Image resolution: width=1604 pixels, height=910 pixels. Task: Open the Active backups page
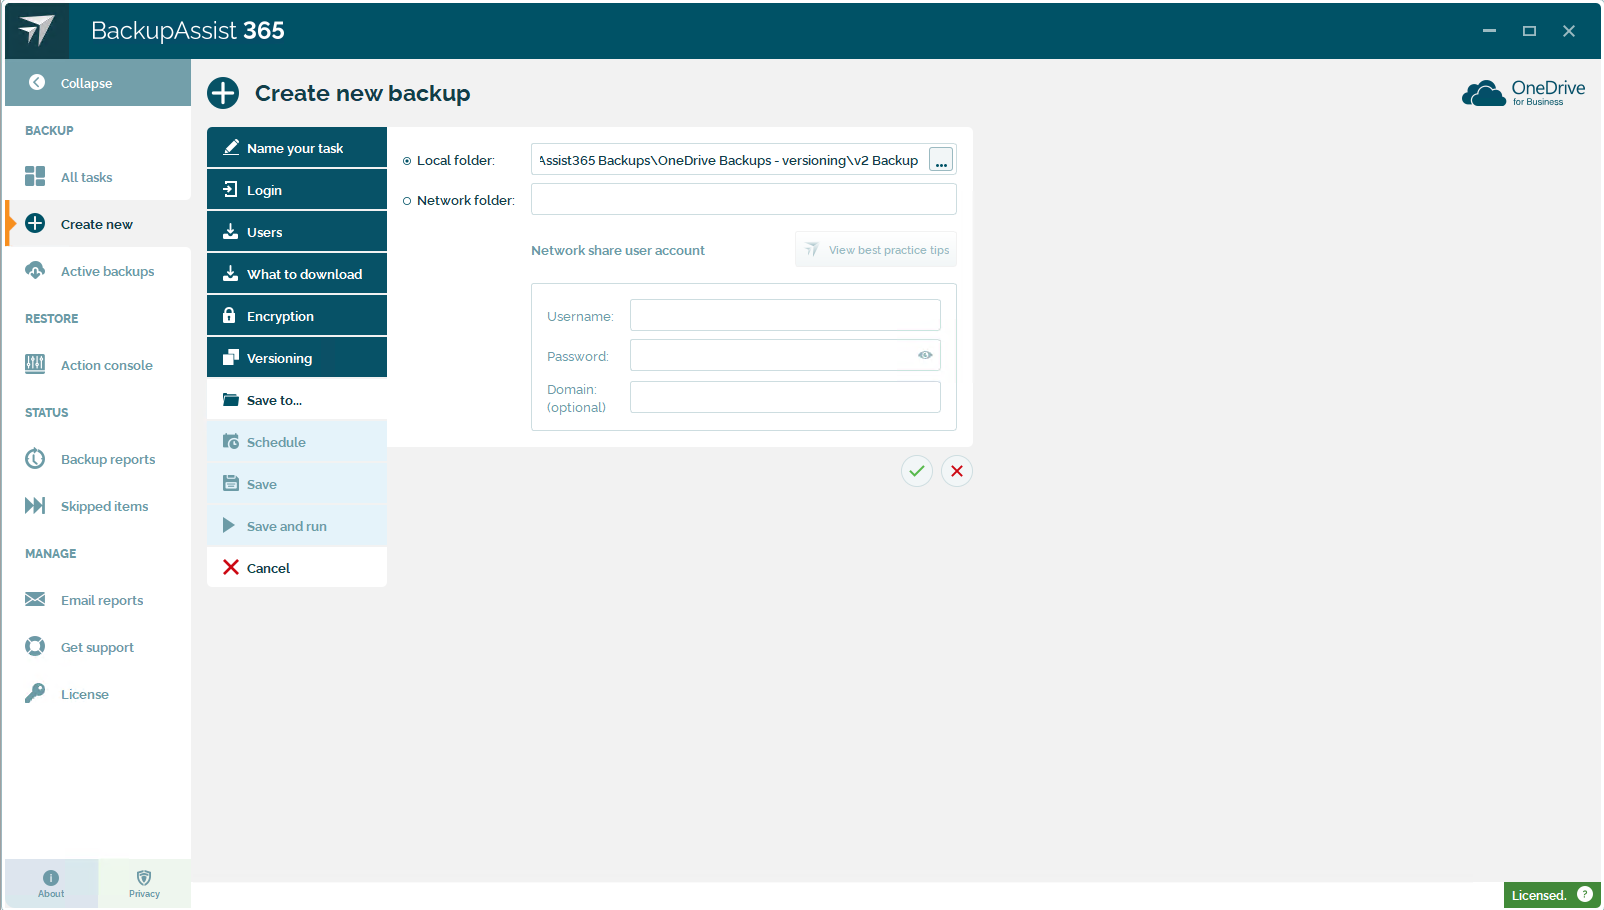click(x=98, y=271)
